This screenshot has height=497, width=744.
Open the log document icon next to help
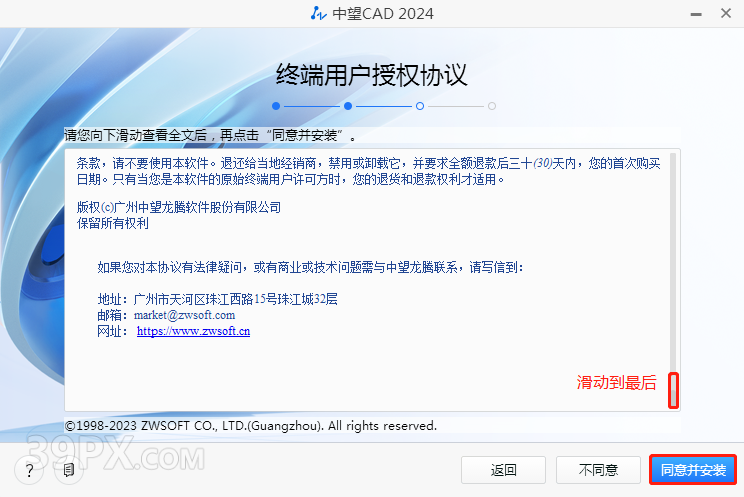click(69, 470)
